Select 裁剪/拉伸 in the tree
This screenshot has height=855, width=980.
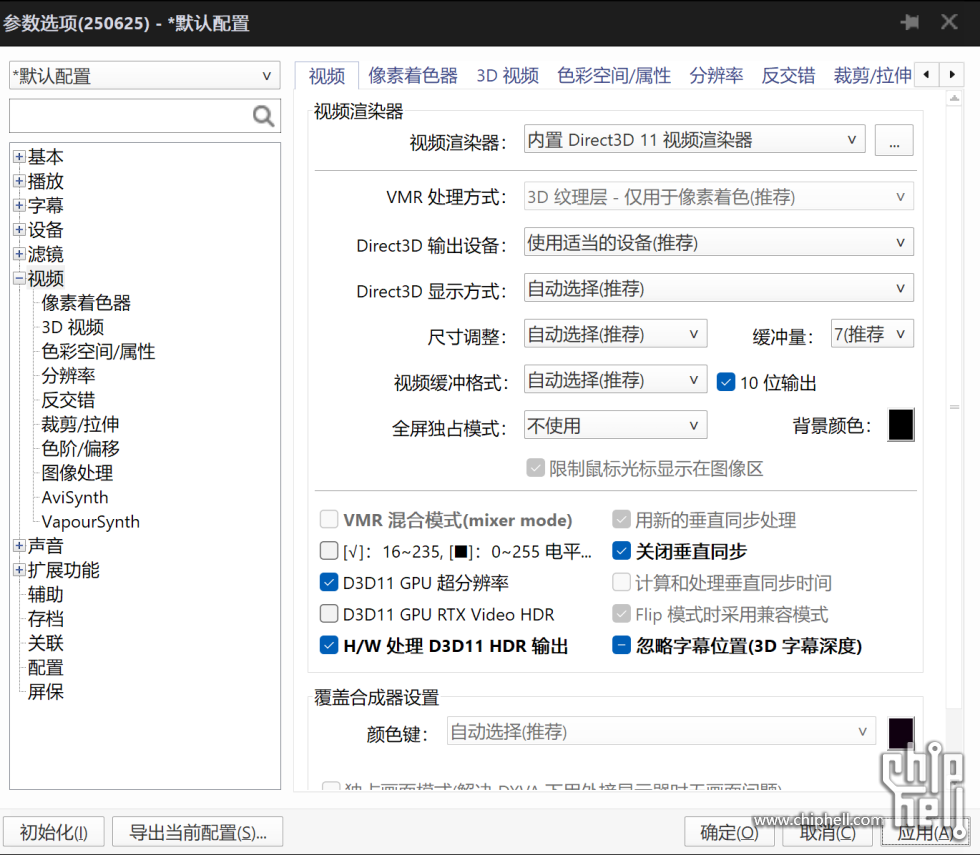coord(80,425)
